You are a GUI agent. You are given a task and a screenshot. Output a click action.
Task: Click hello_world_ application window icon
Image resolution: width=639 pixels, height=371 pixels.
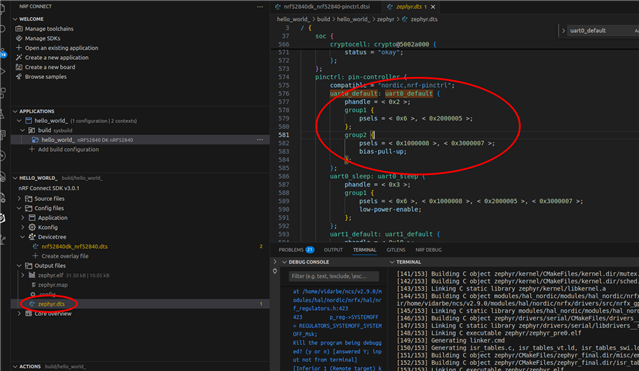29,121
